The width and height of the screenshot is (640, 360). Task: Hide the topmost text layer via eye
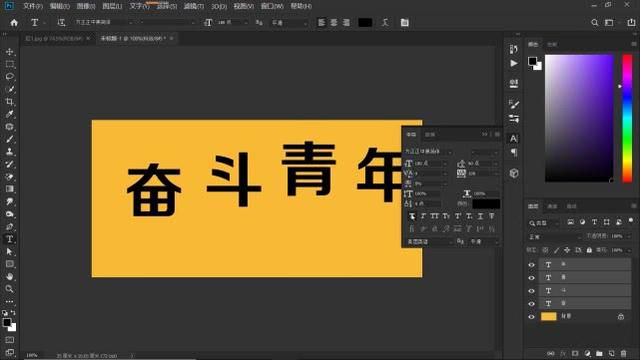pos(531,264)
